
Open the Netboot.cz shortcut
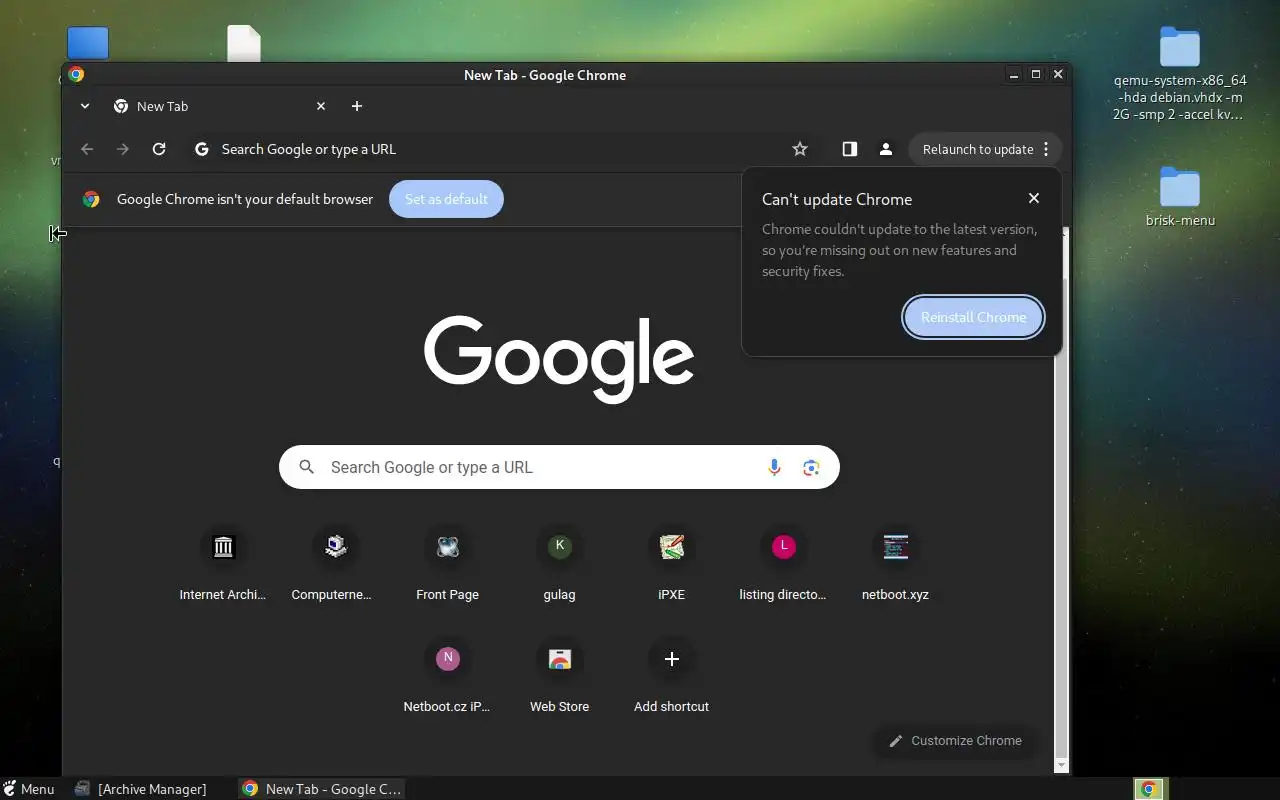[x=447, y=677]
